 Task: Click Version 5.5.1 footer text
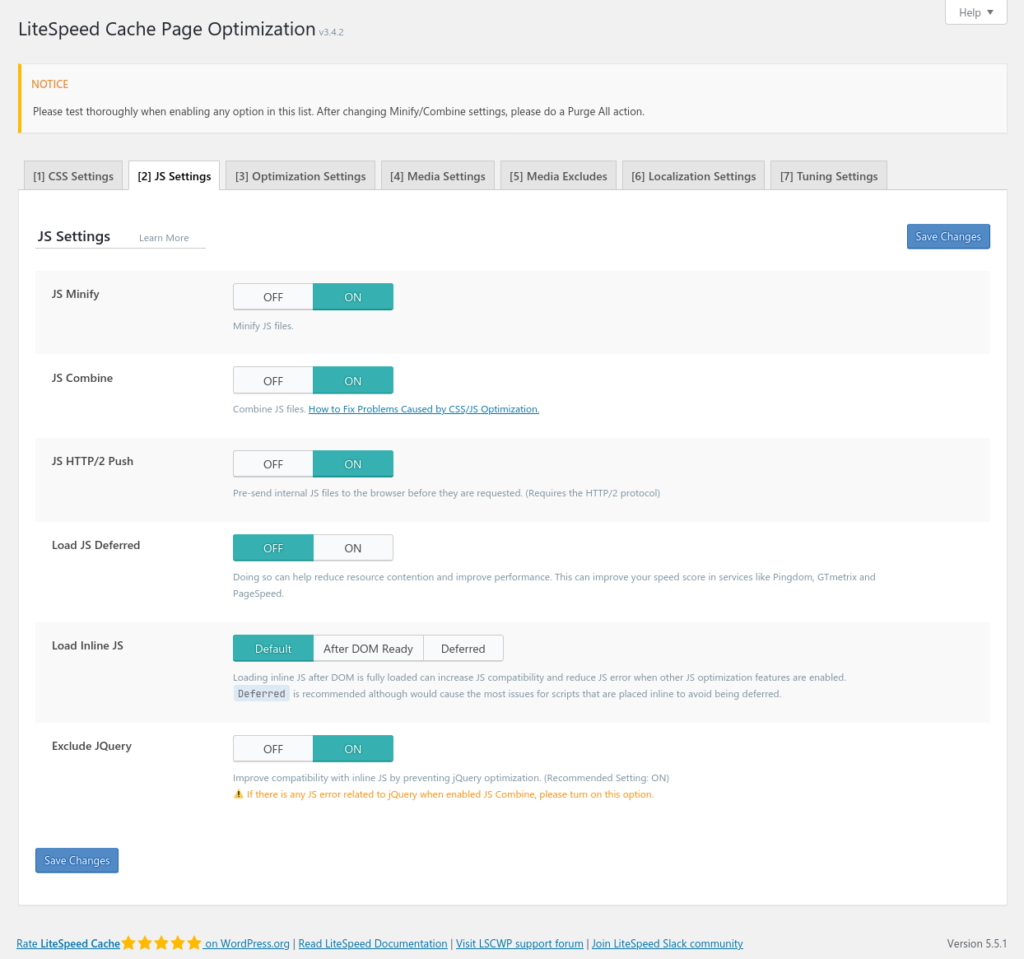pyautogui.click(x=976, y=943)
